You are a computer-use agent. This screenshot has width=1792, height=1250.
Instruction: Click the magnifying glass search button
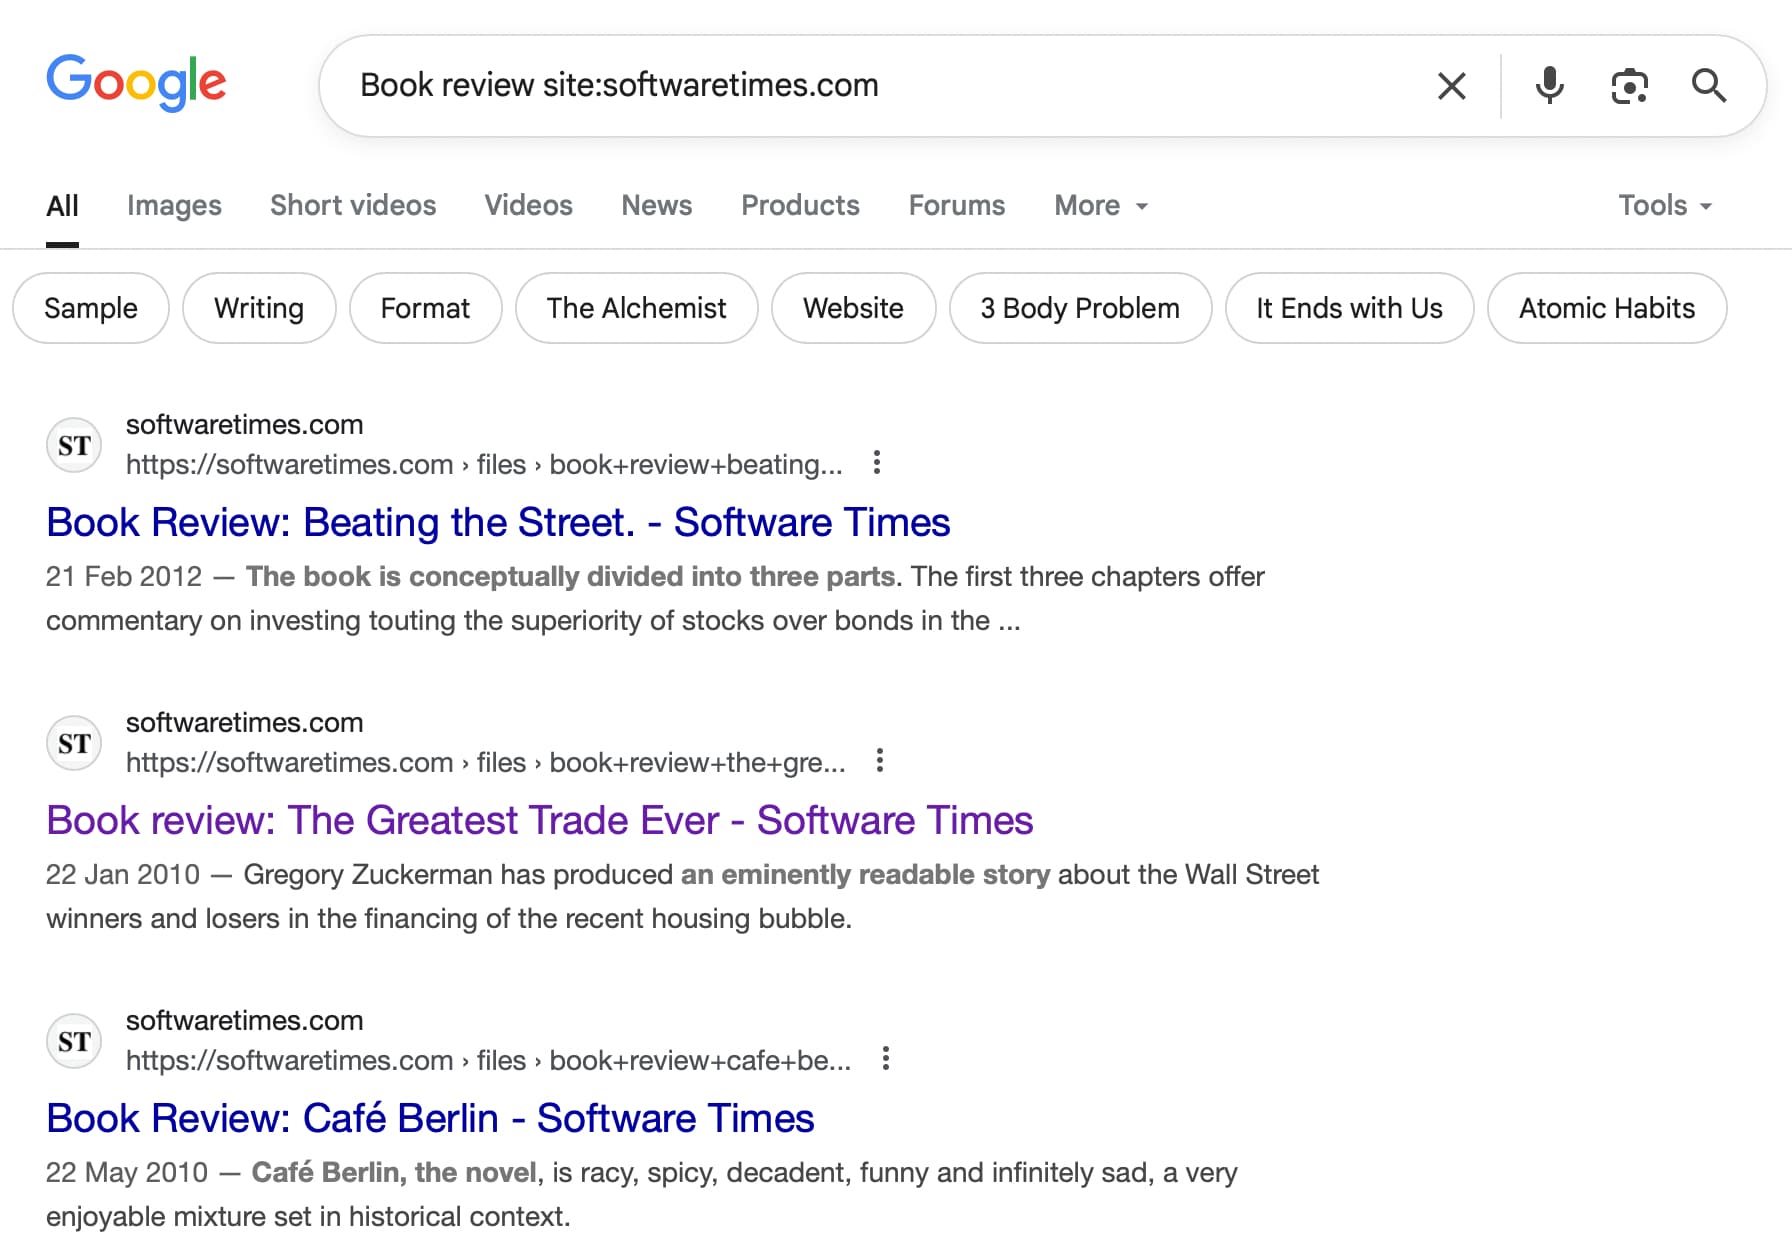[1709, 86]
